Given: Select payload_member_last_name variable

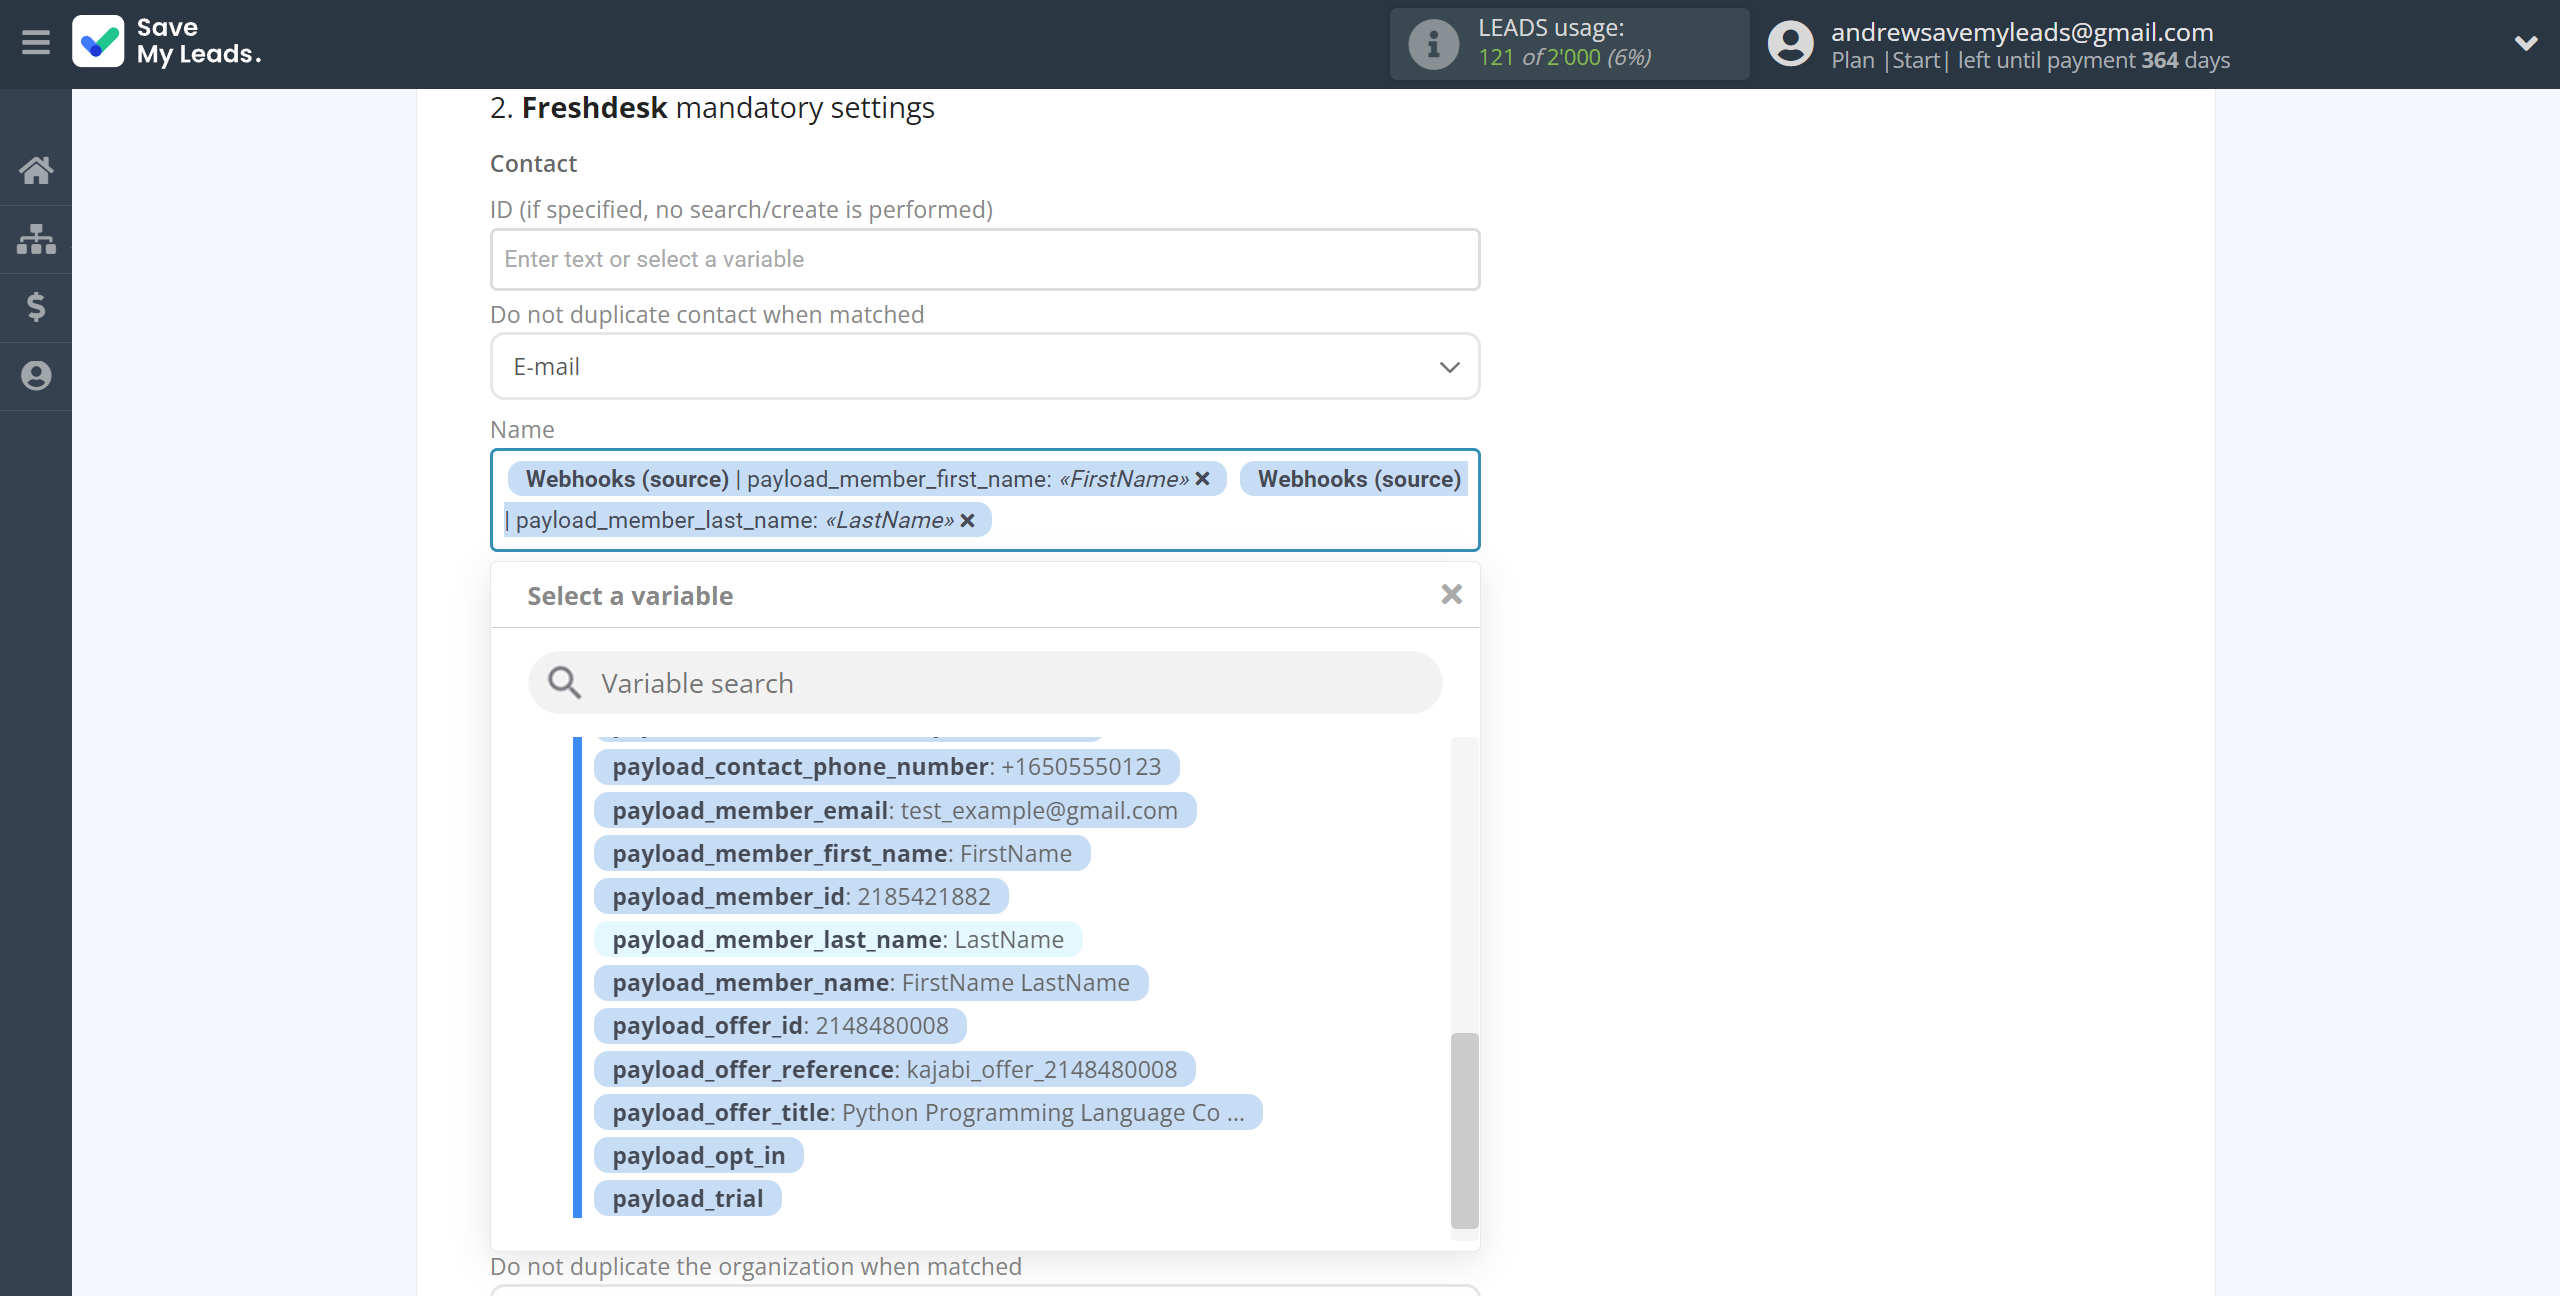Looking at the screenshot, I should coord(838,939).
